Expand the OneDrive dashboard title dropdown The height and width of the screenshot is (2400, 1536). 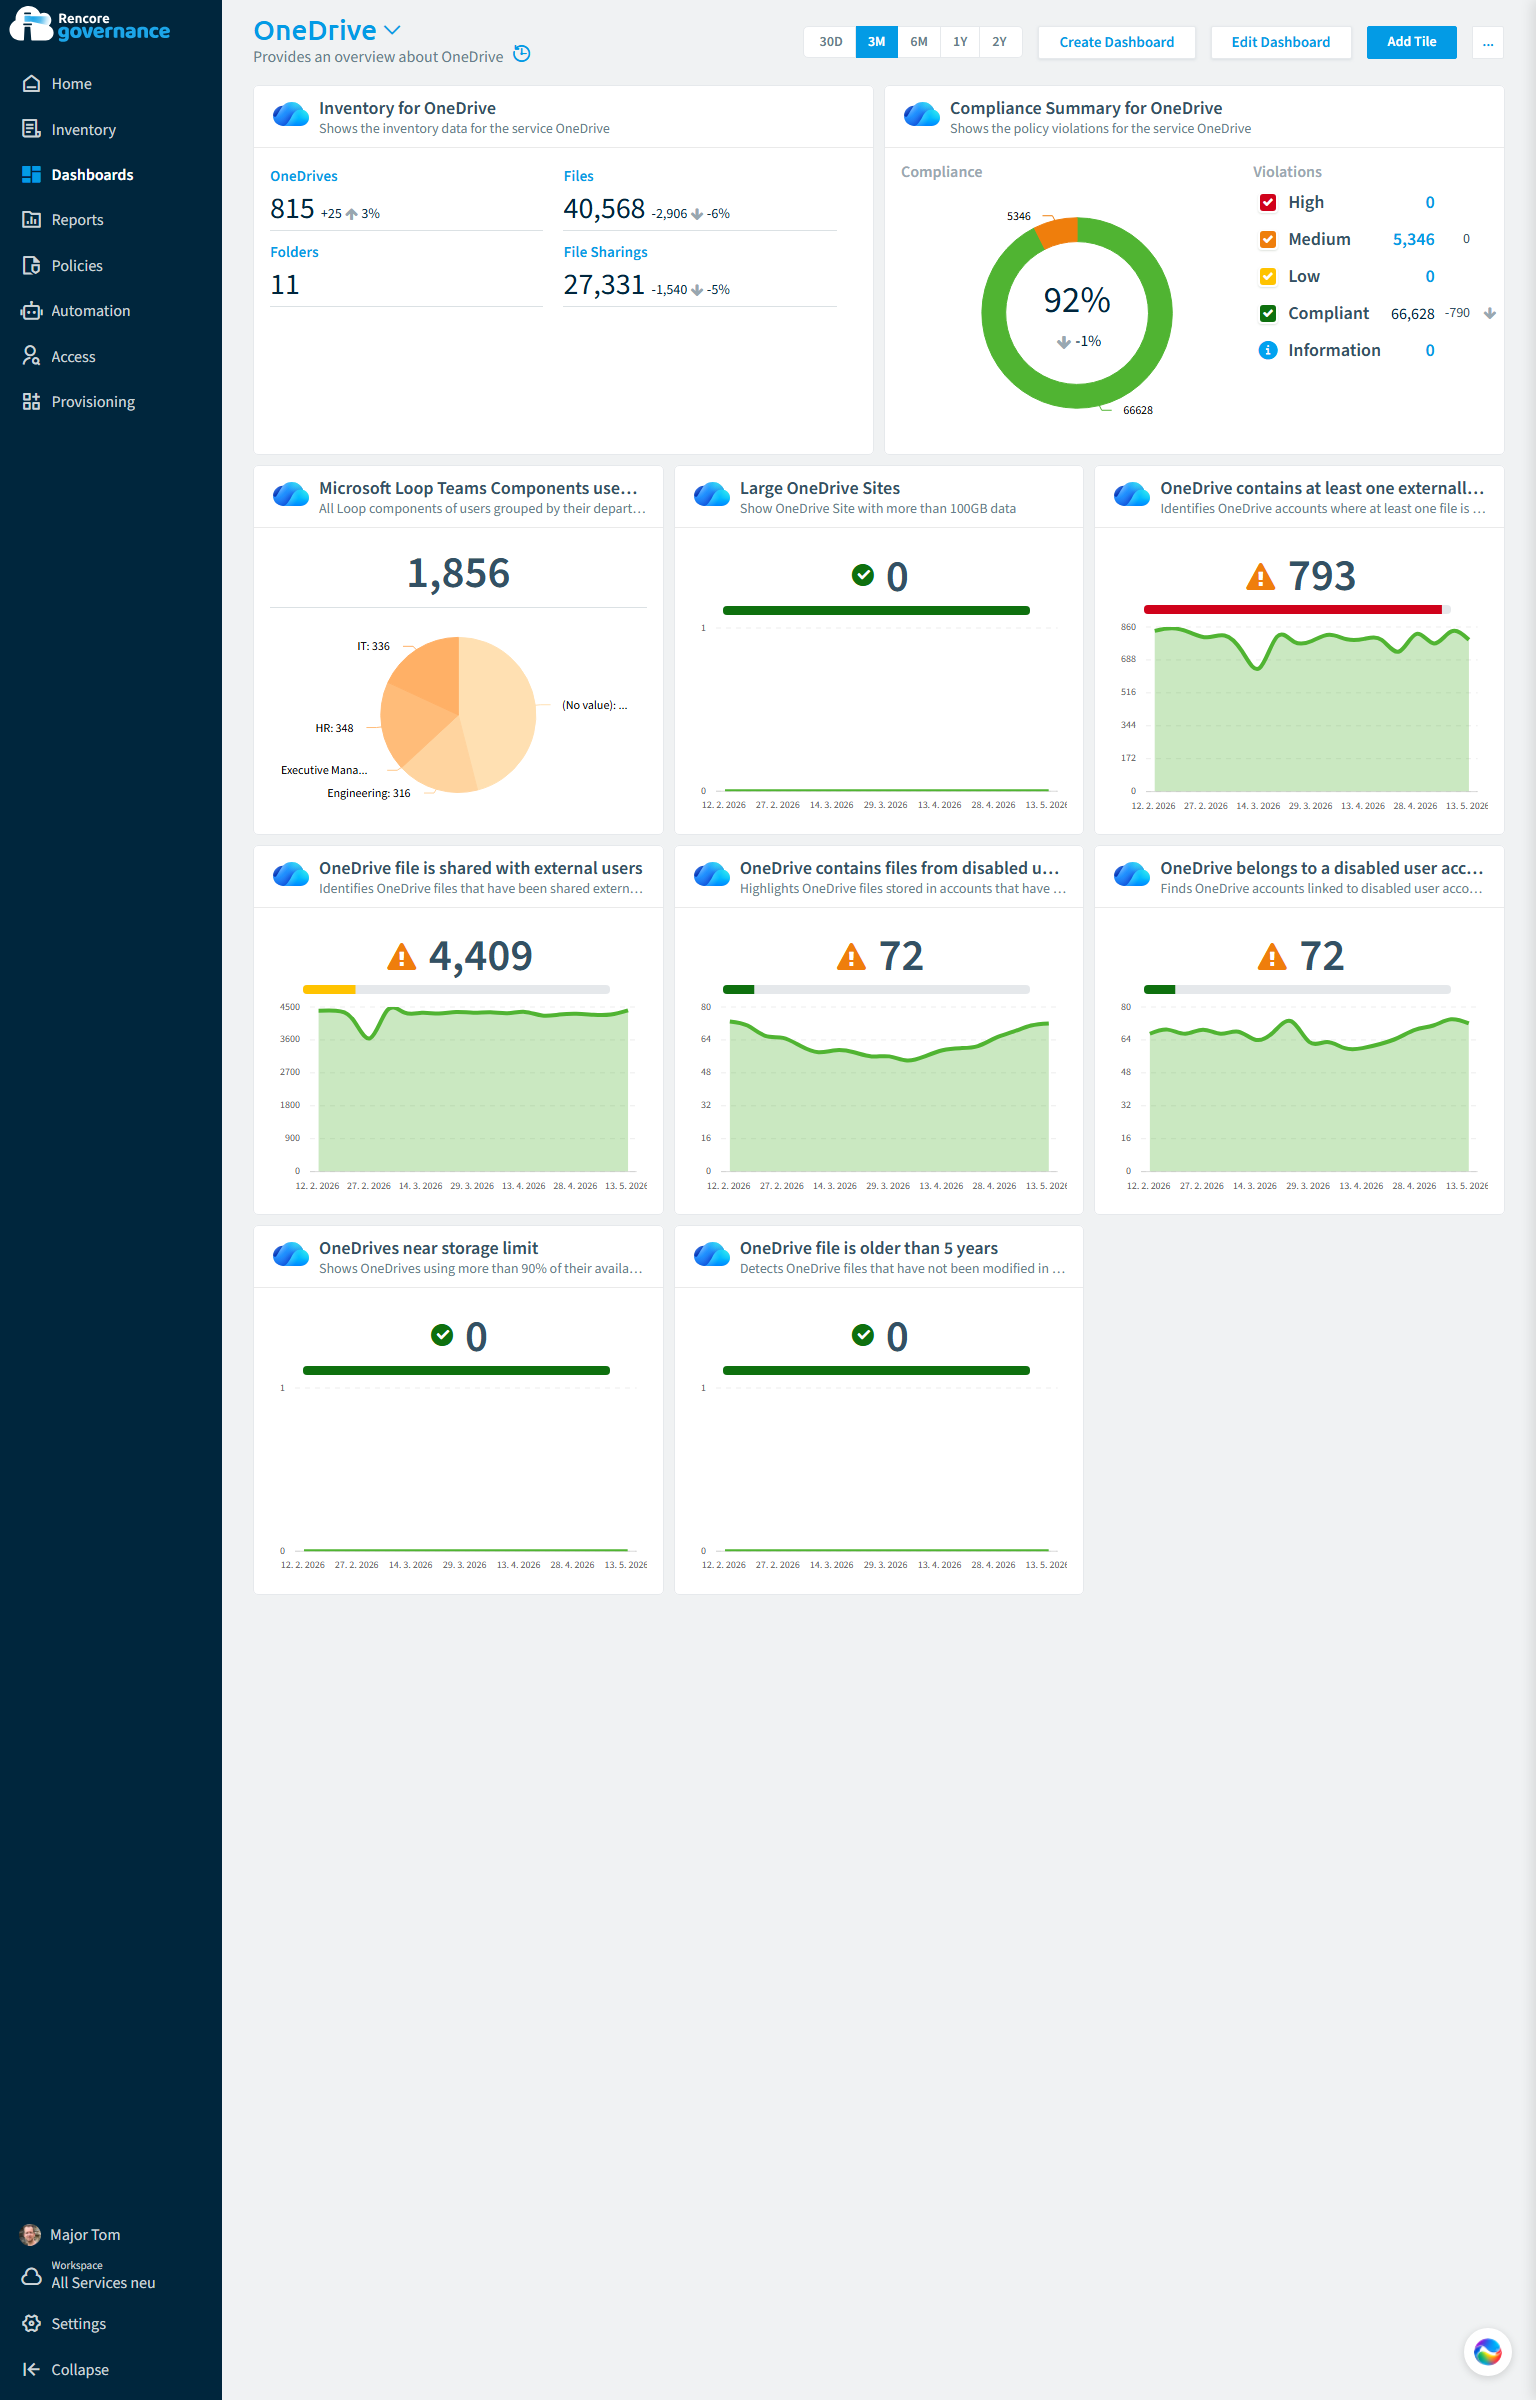click(392, 31)
